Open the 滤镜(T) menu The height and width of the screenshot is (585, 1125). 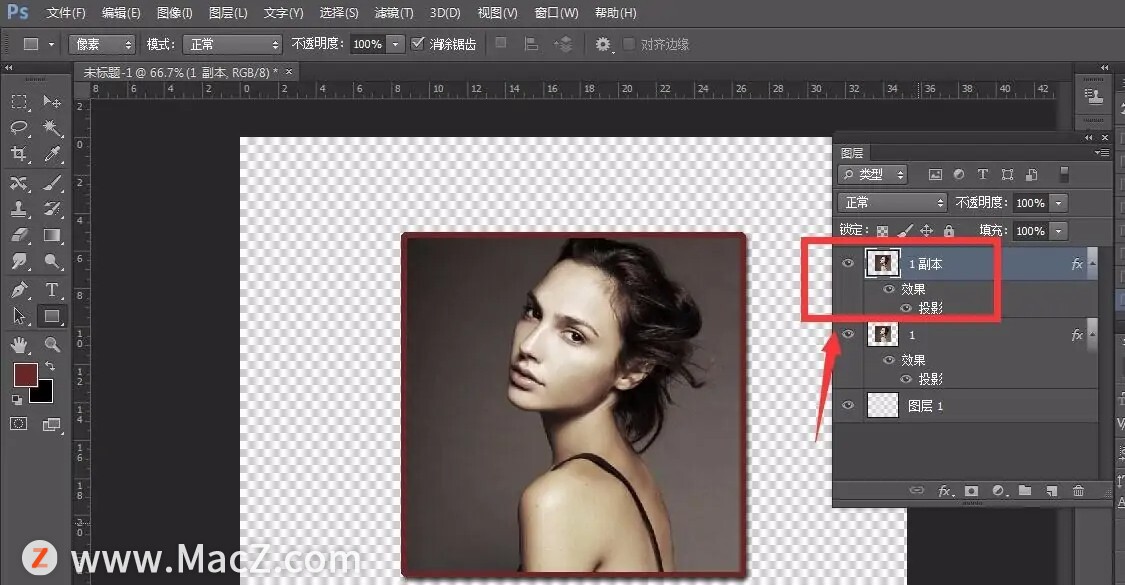[393, 13]
